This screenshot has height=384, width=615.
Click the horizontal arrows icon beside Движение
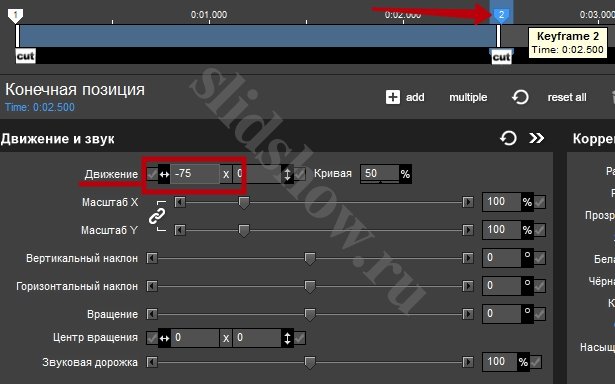164,174
